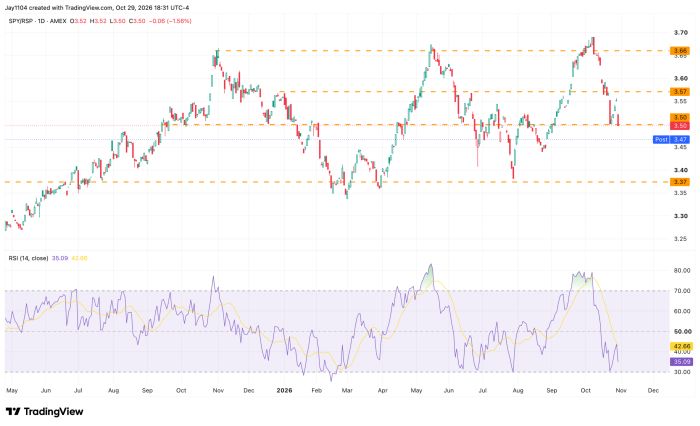Click the 70.00 RSI axis tick
The width and height of the screenshot is (700, 426).
[x=683, y=291]
